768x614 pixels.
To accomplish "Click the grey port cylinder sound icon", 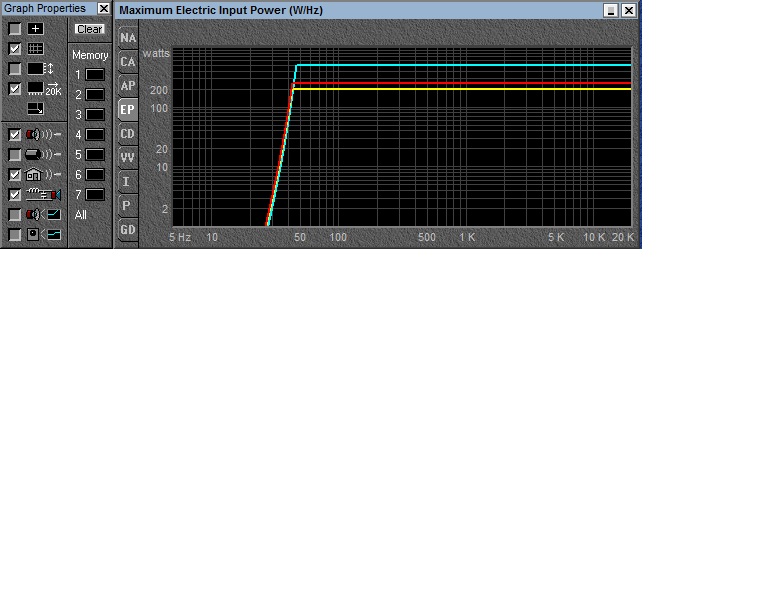I will (44, 154).
